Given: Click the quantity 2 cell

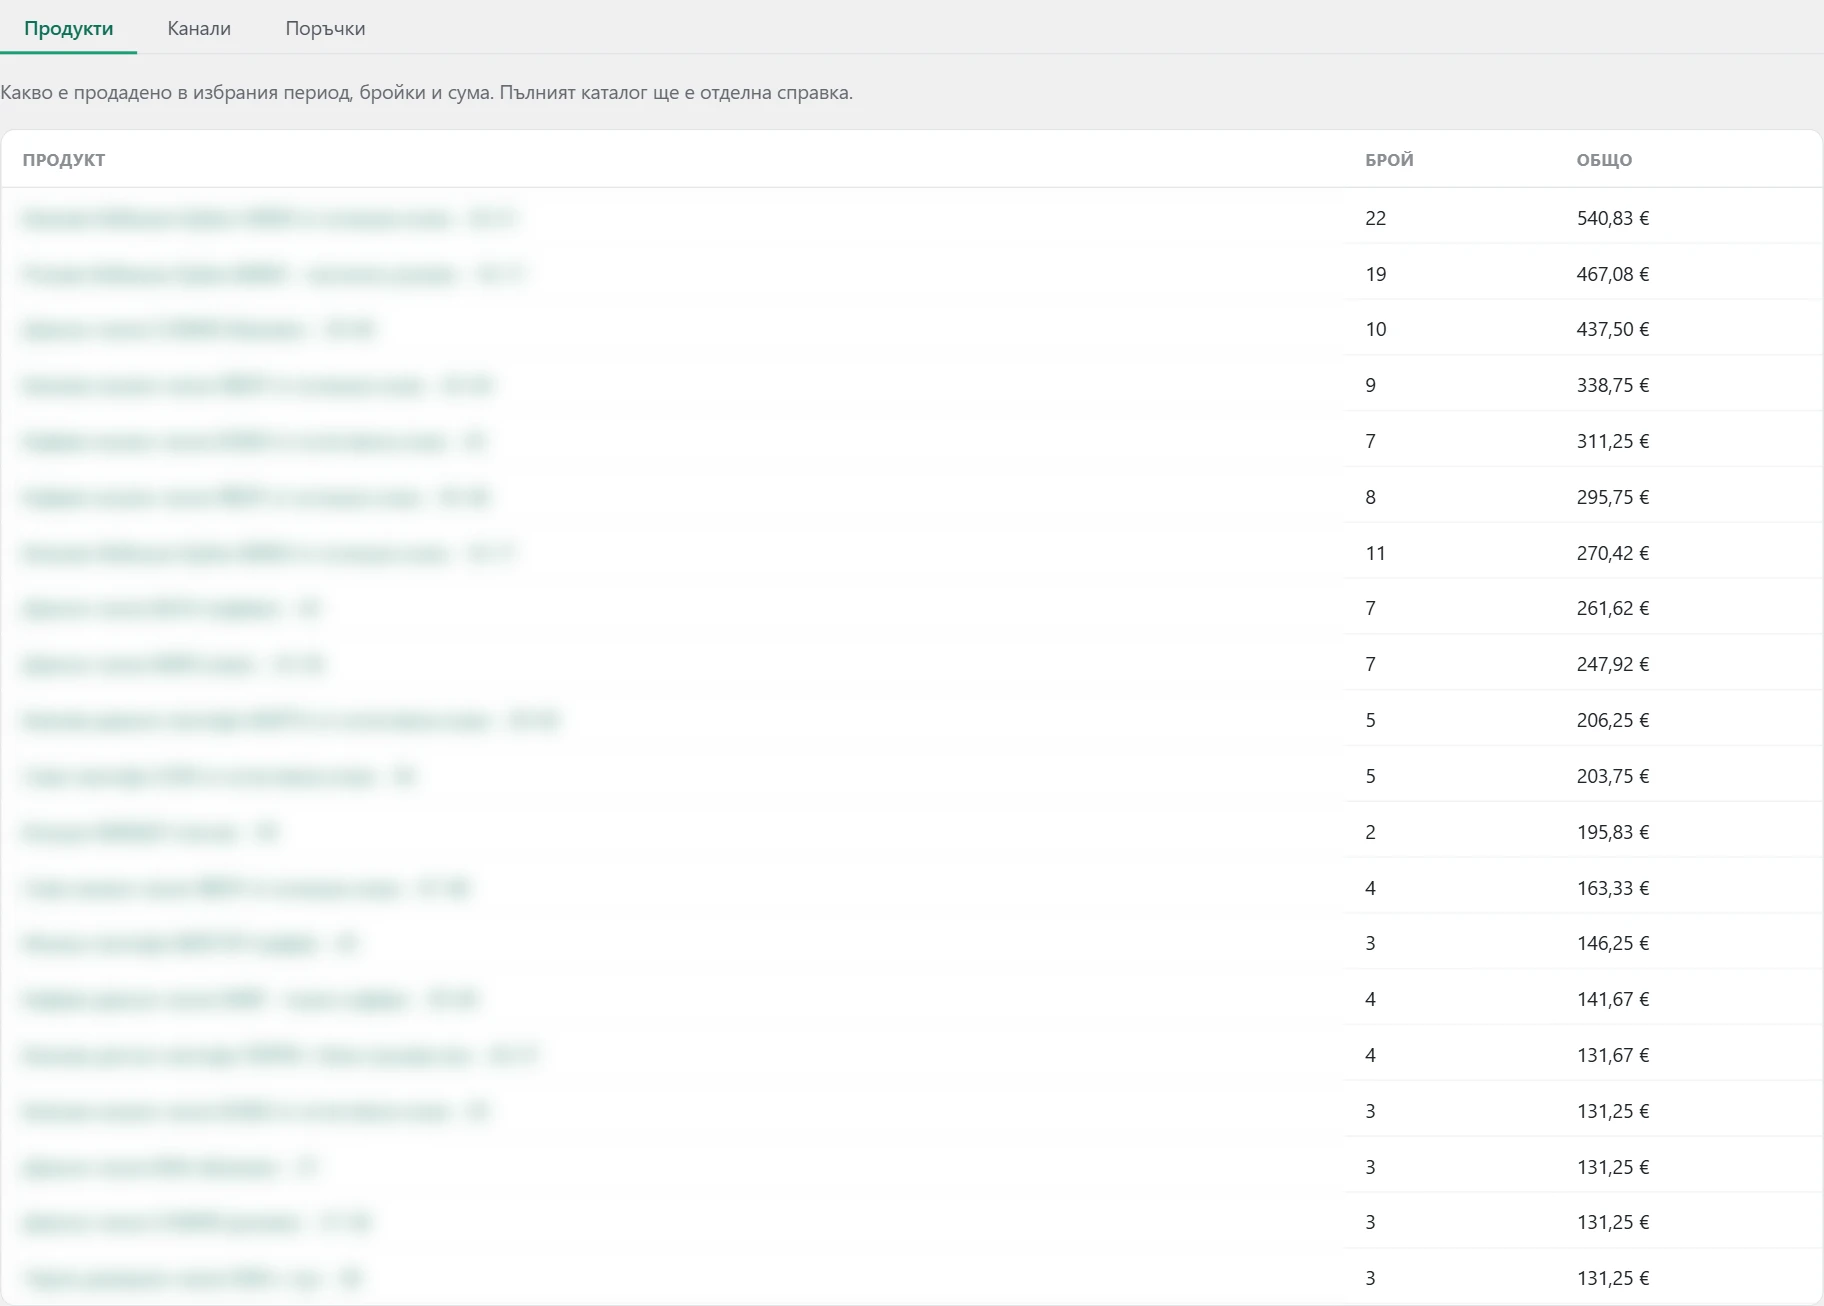Looking at the screenshot, I should tap(1371, 832).
